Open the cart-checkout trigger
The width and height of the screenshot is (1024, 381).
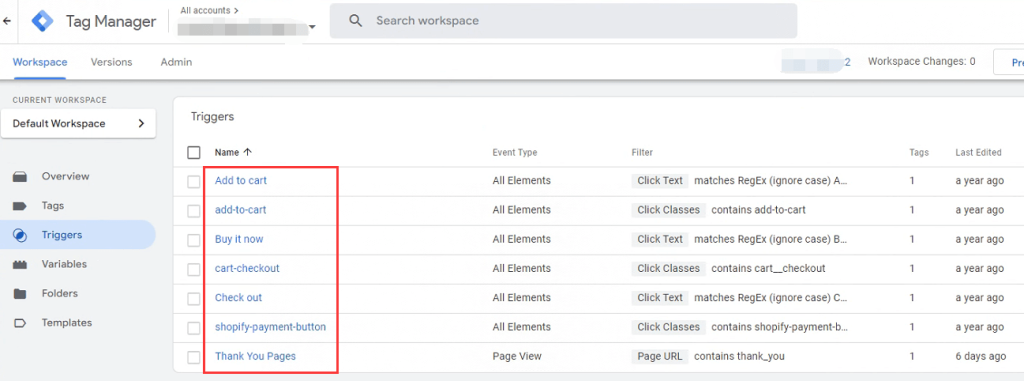coord(247,269)
